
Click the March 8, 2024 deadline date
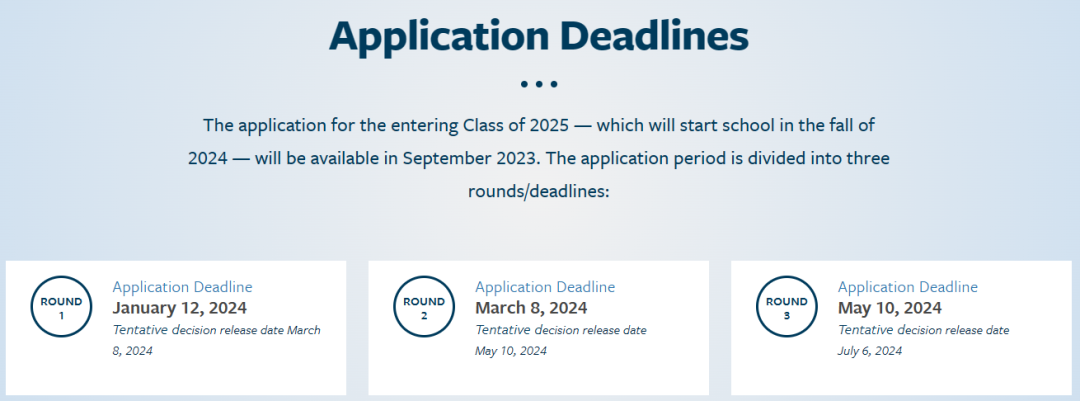(x=531, y=307)
